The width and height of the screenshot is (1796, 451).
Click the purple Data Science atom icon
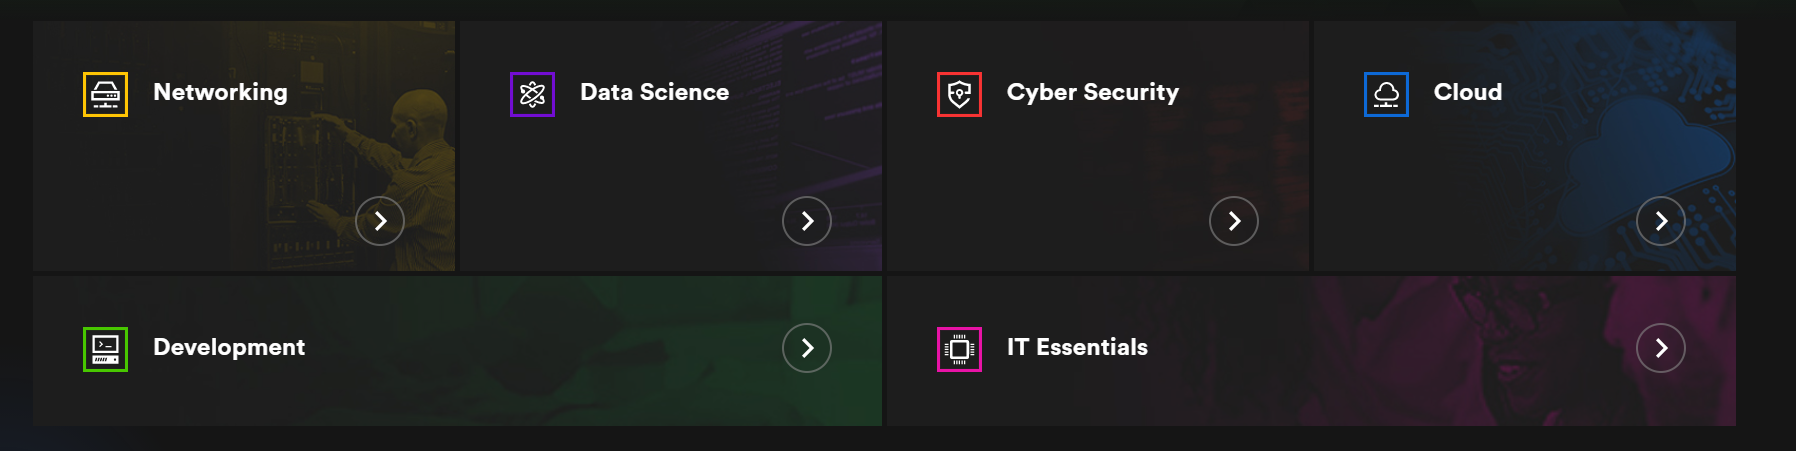pos(532,94)
